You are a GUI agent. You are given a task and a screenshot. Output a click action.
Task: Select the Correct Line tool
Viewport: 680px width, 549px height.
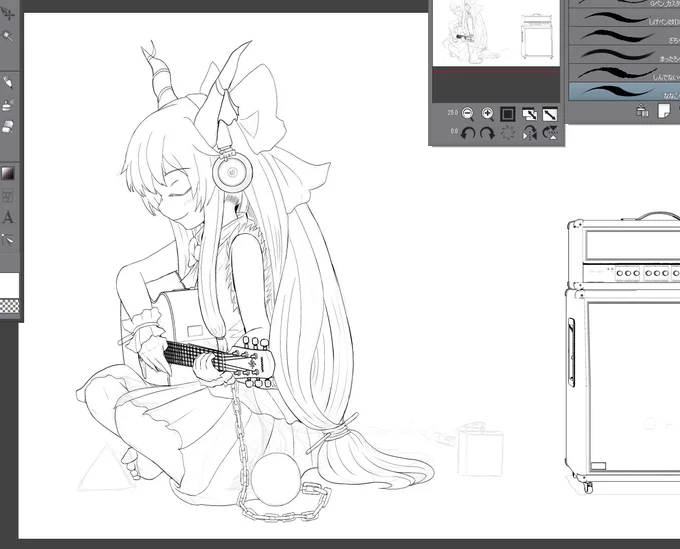pos(7,240)
